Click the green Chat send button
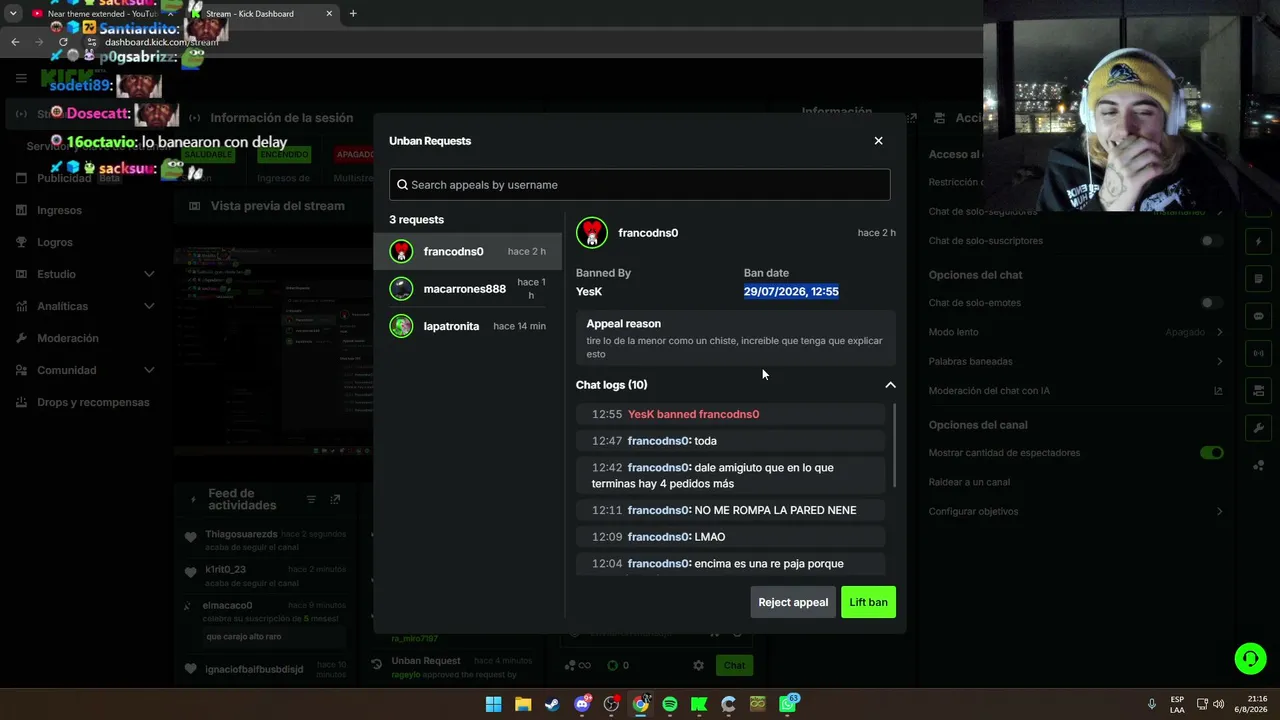This screenshot has width=1280, height=720. coord(735,665)
